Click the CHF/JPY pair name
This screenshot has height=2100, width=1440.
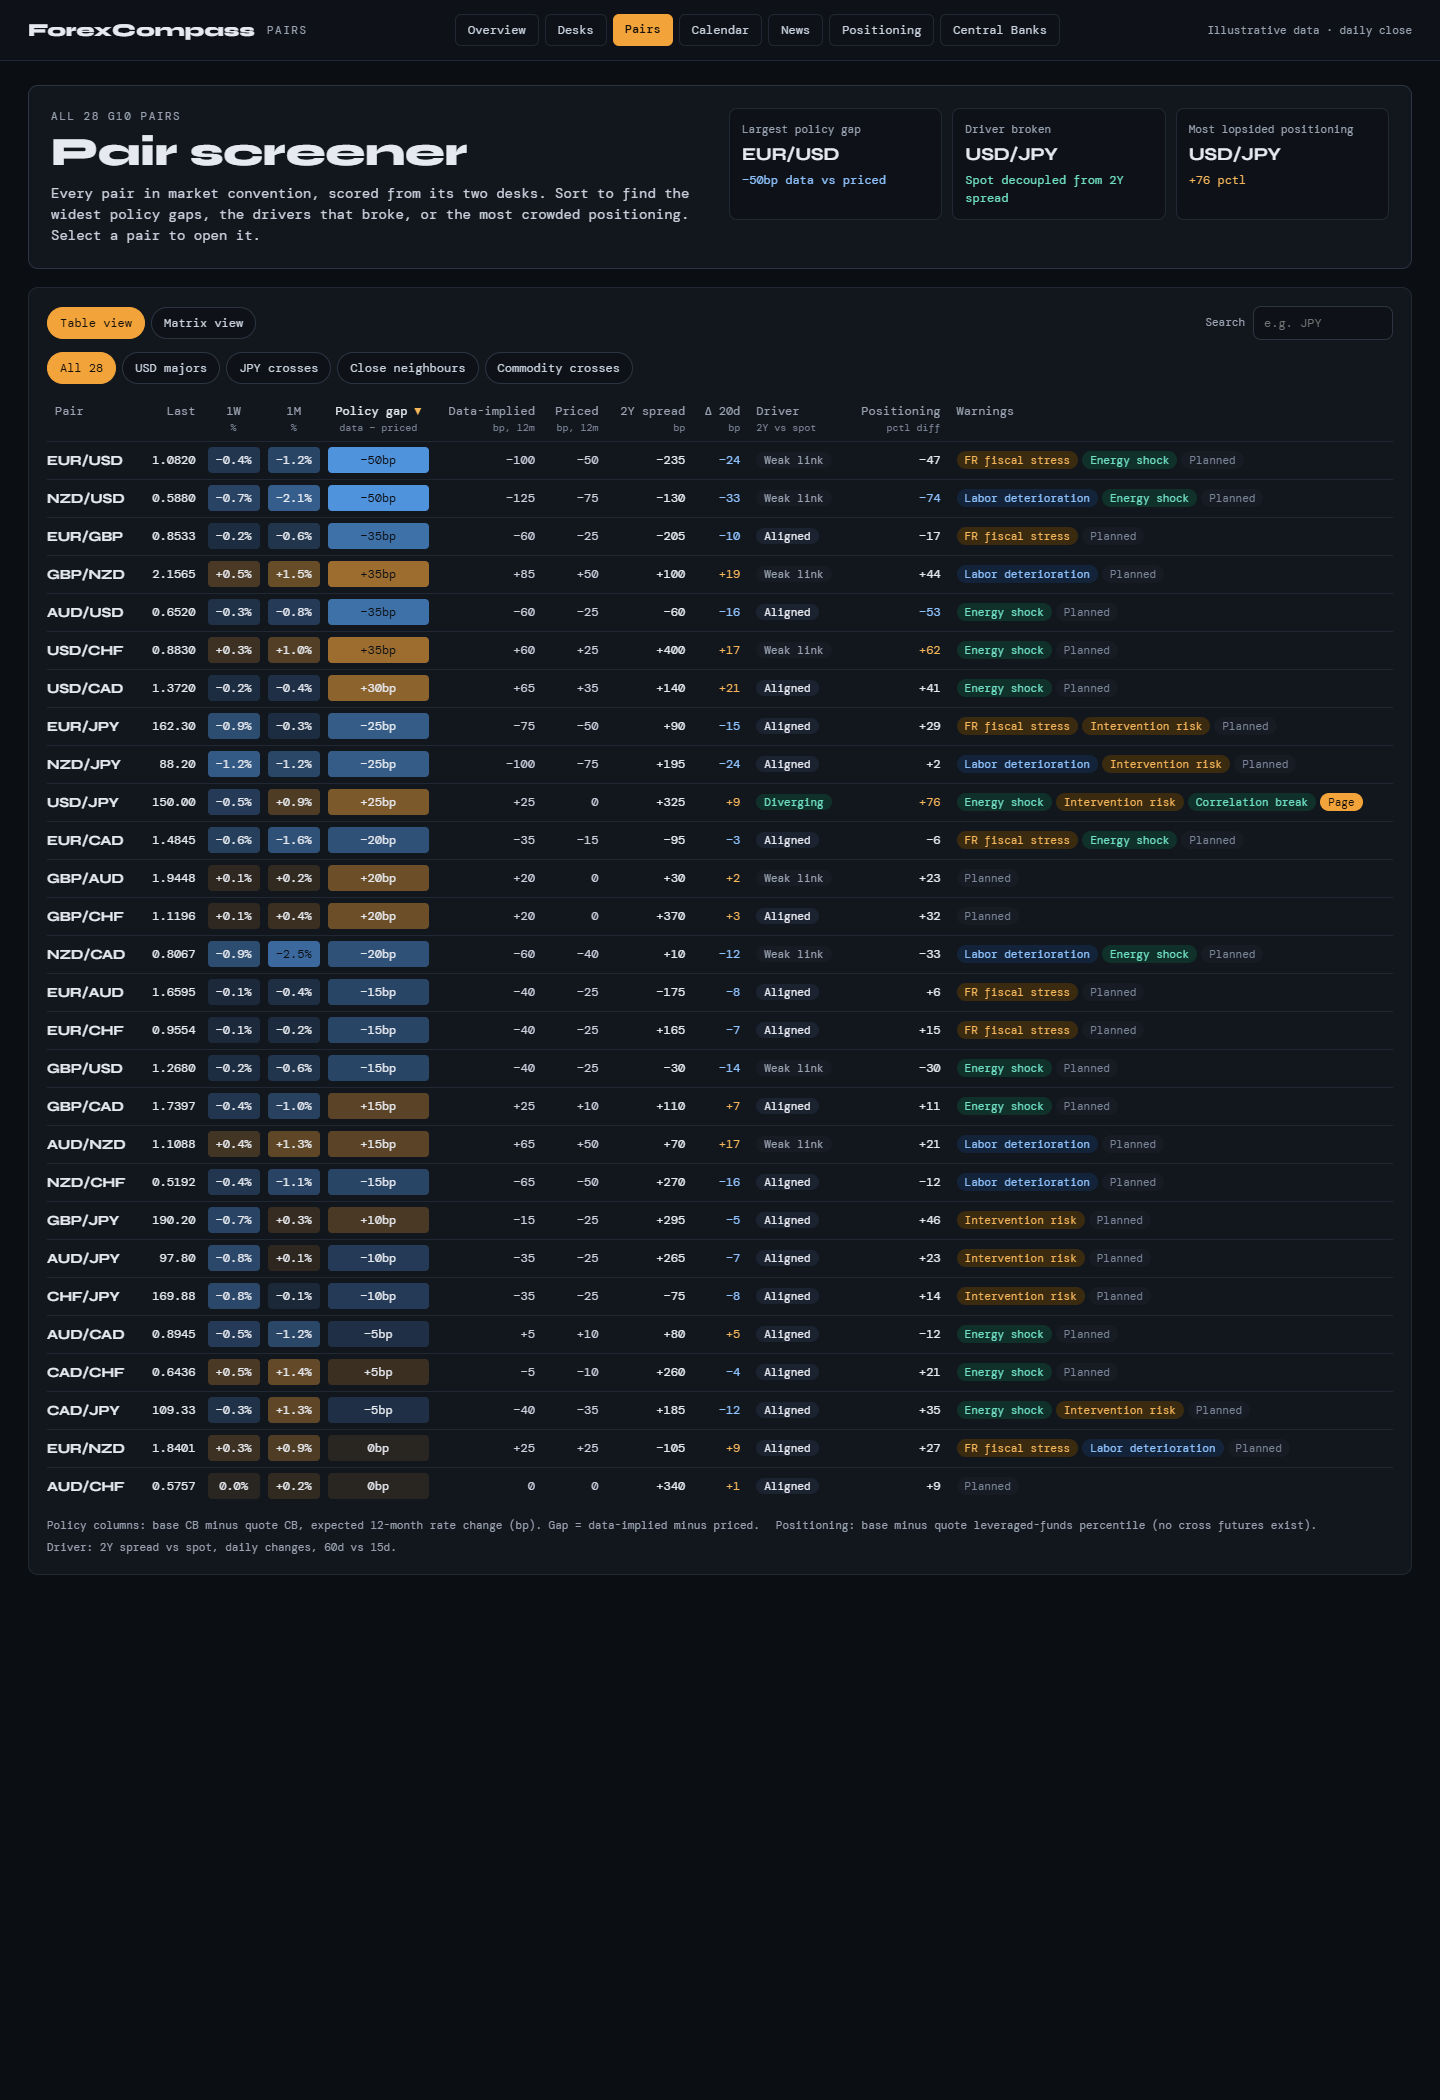[83, 1296]
